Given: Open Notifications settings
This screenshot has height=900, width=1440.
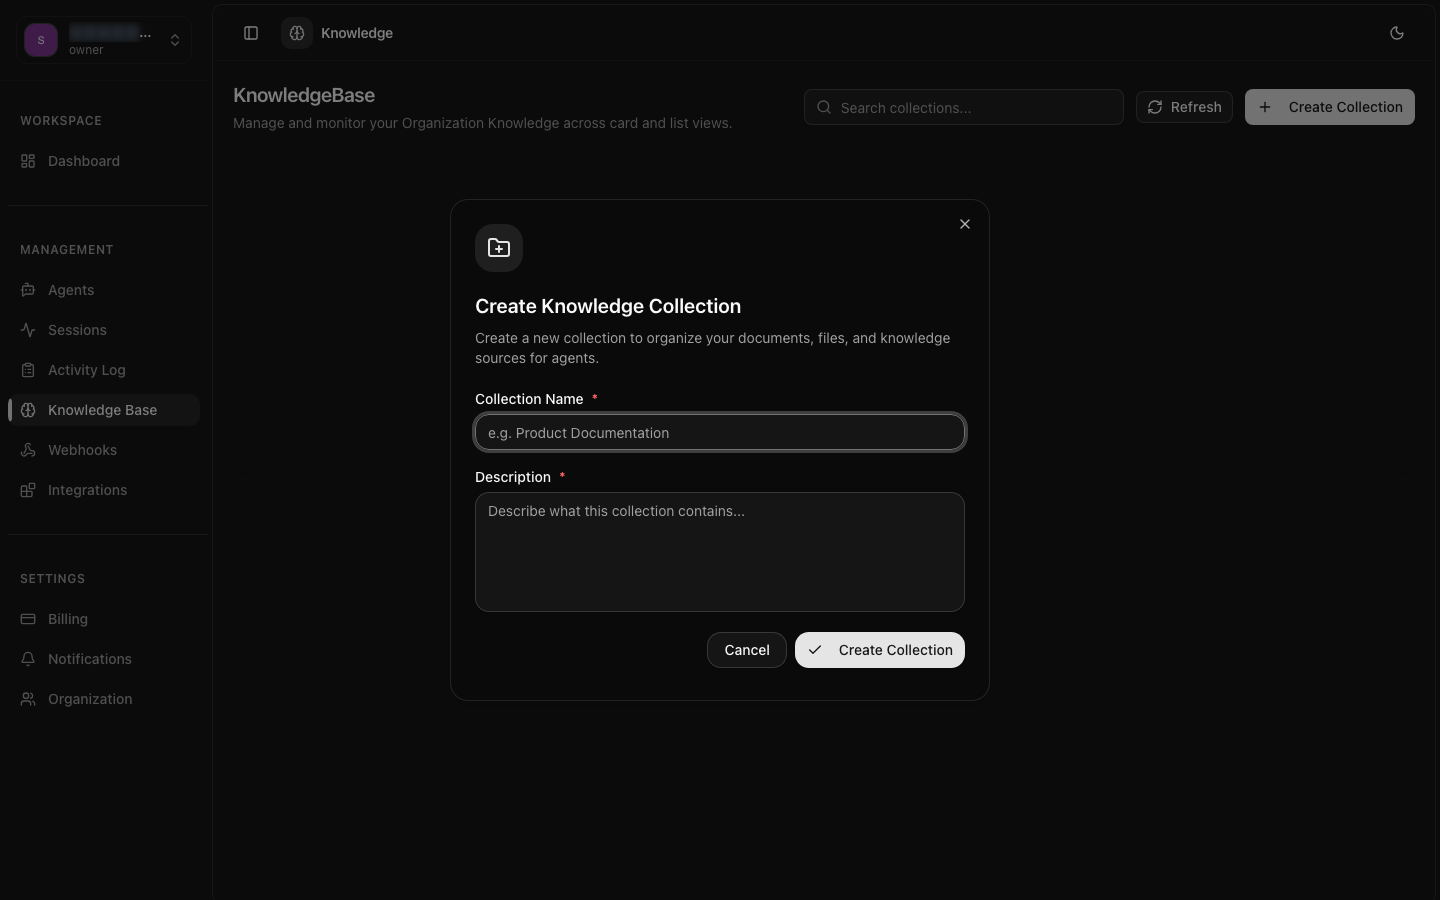Looking at the screenshot, I should pos(104,659).
